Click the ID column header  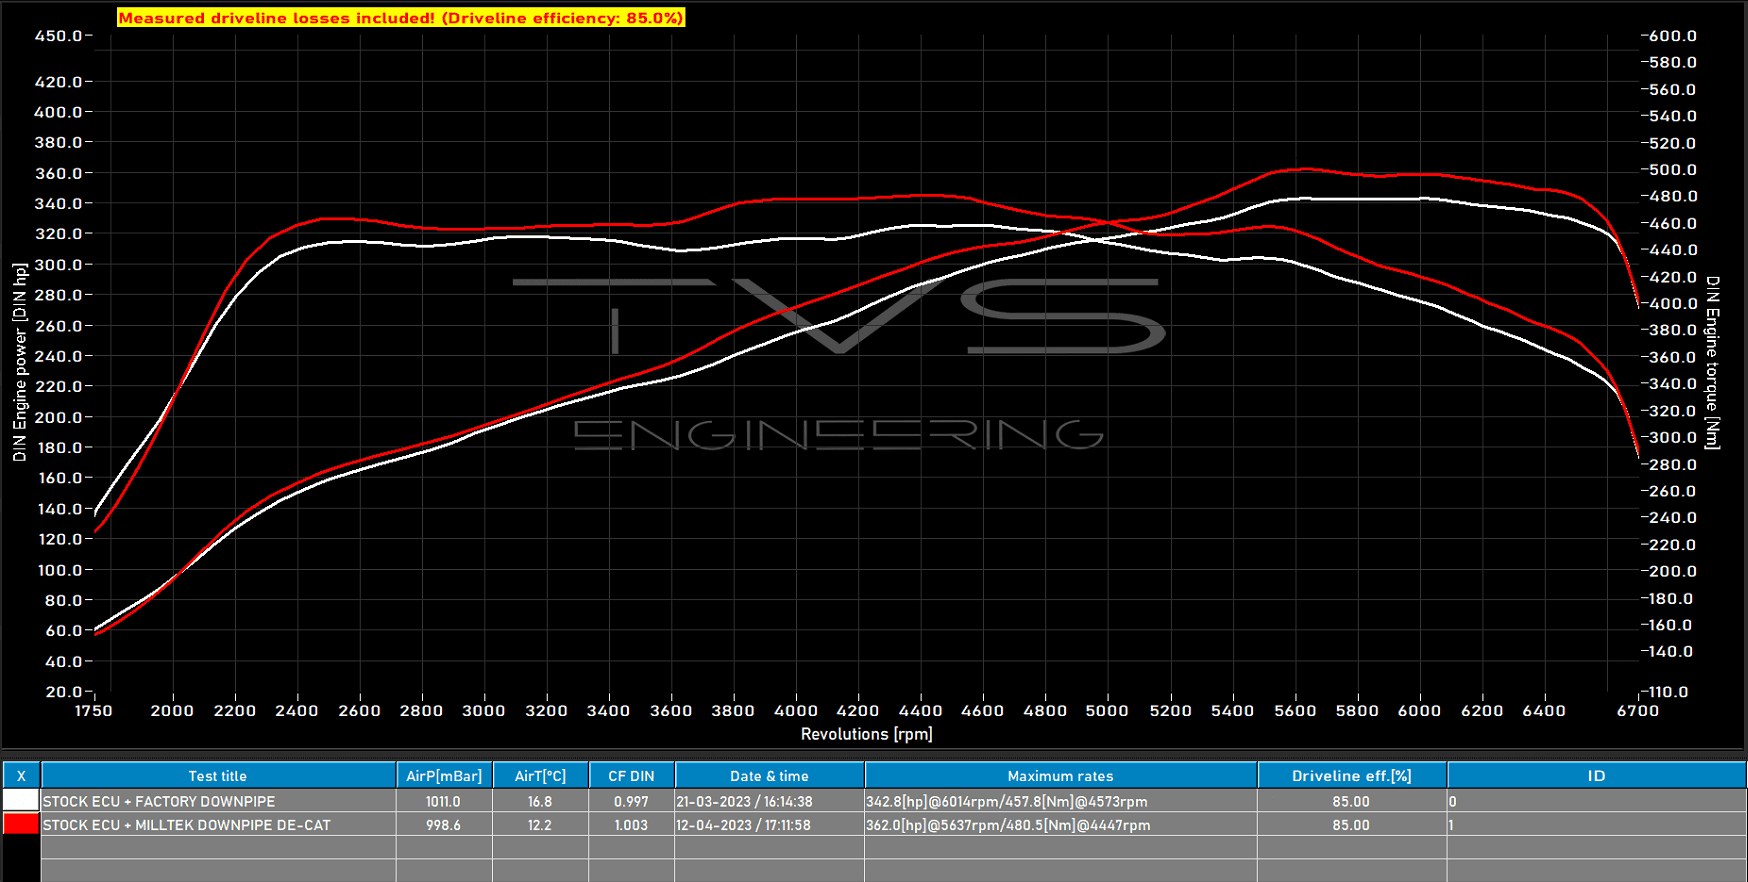(x=1596, y=775)
